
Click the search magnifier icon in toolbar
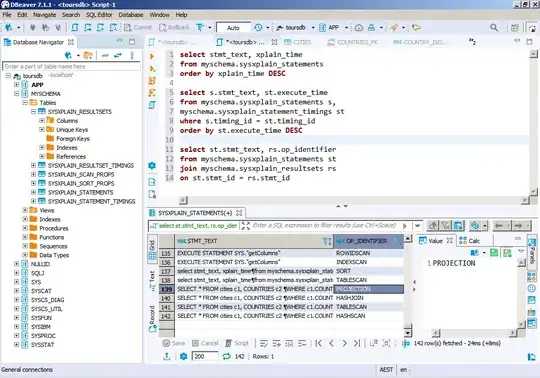pos(494,28)
